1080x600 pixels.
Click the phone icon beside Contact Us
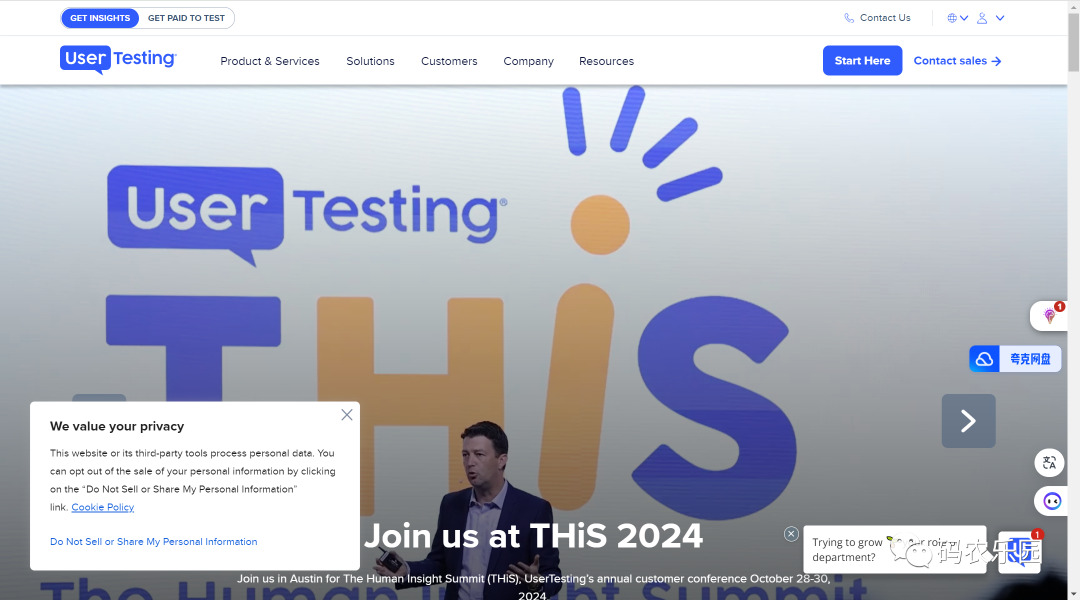(x=849, y=18)
